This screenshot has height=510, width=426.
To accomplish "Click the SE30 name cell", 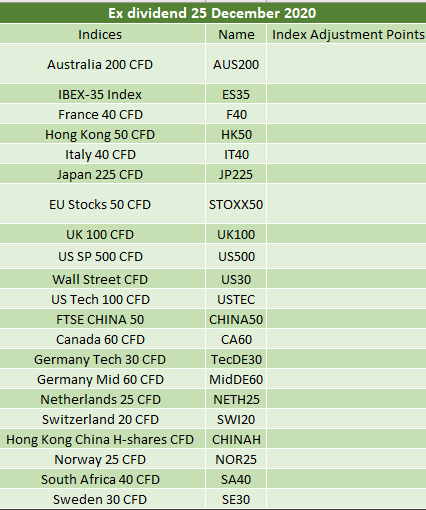I will click(x=236, y=499).
